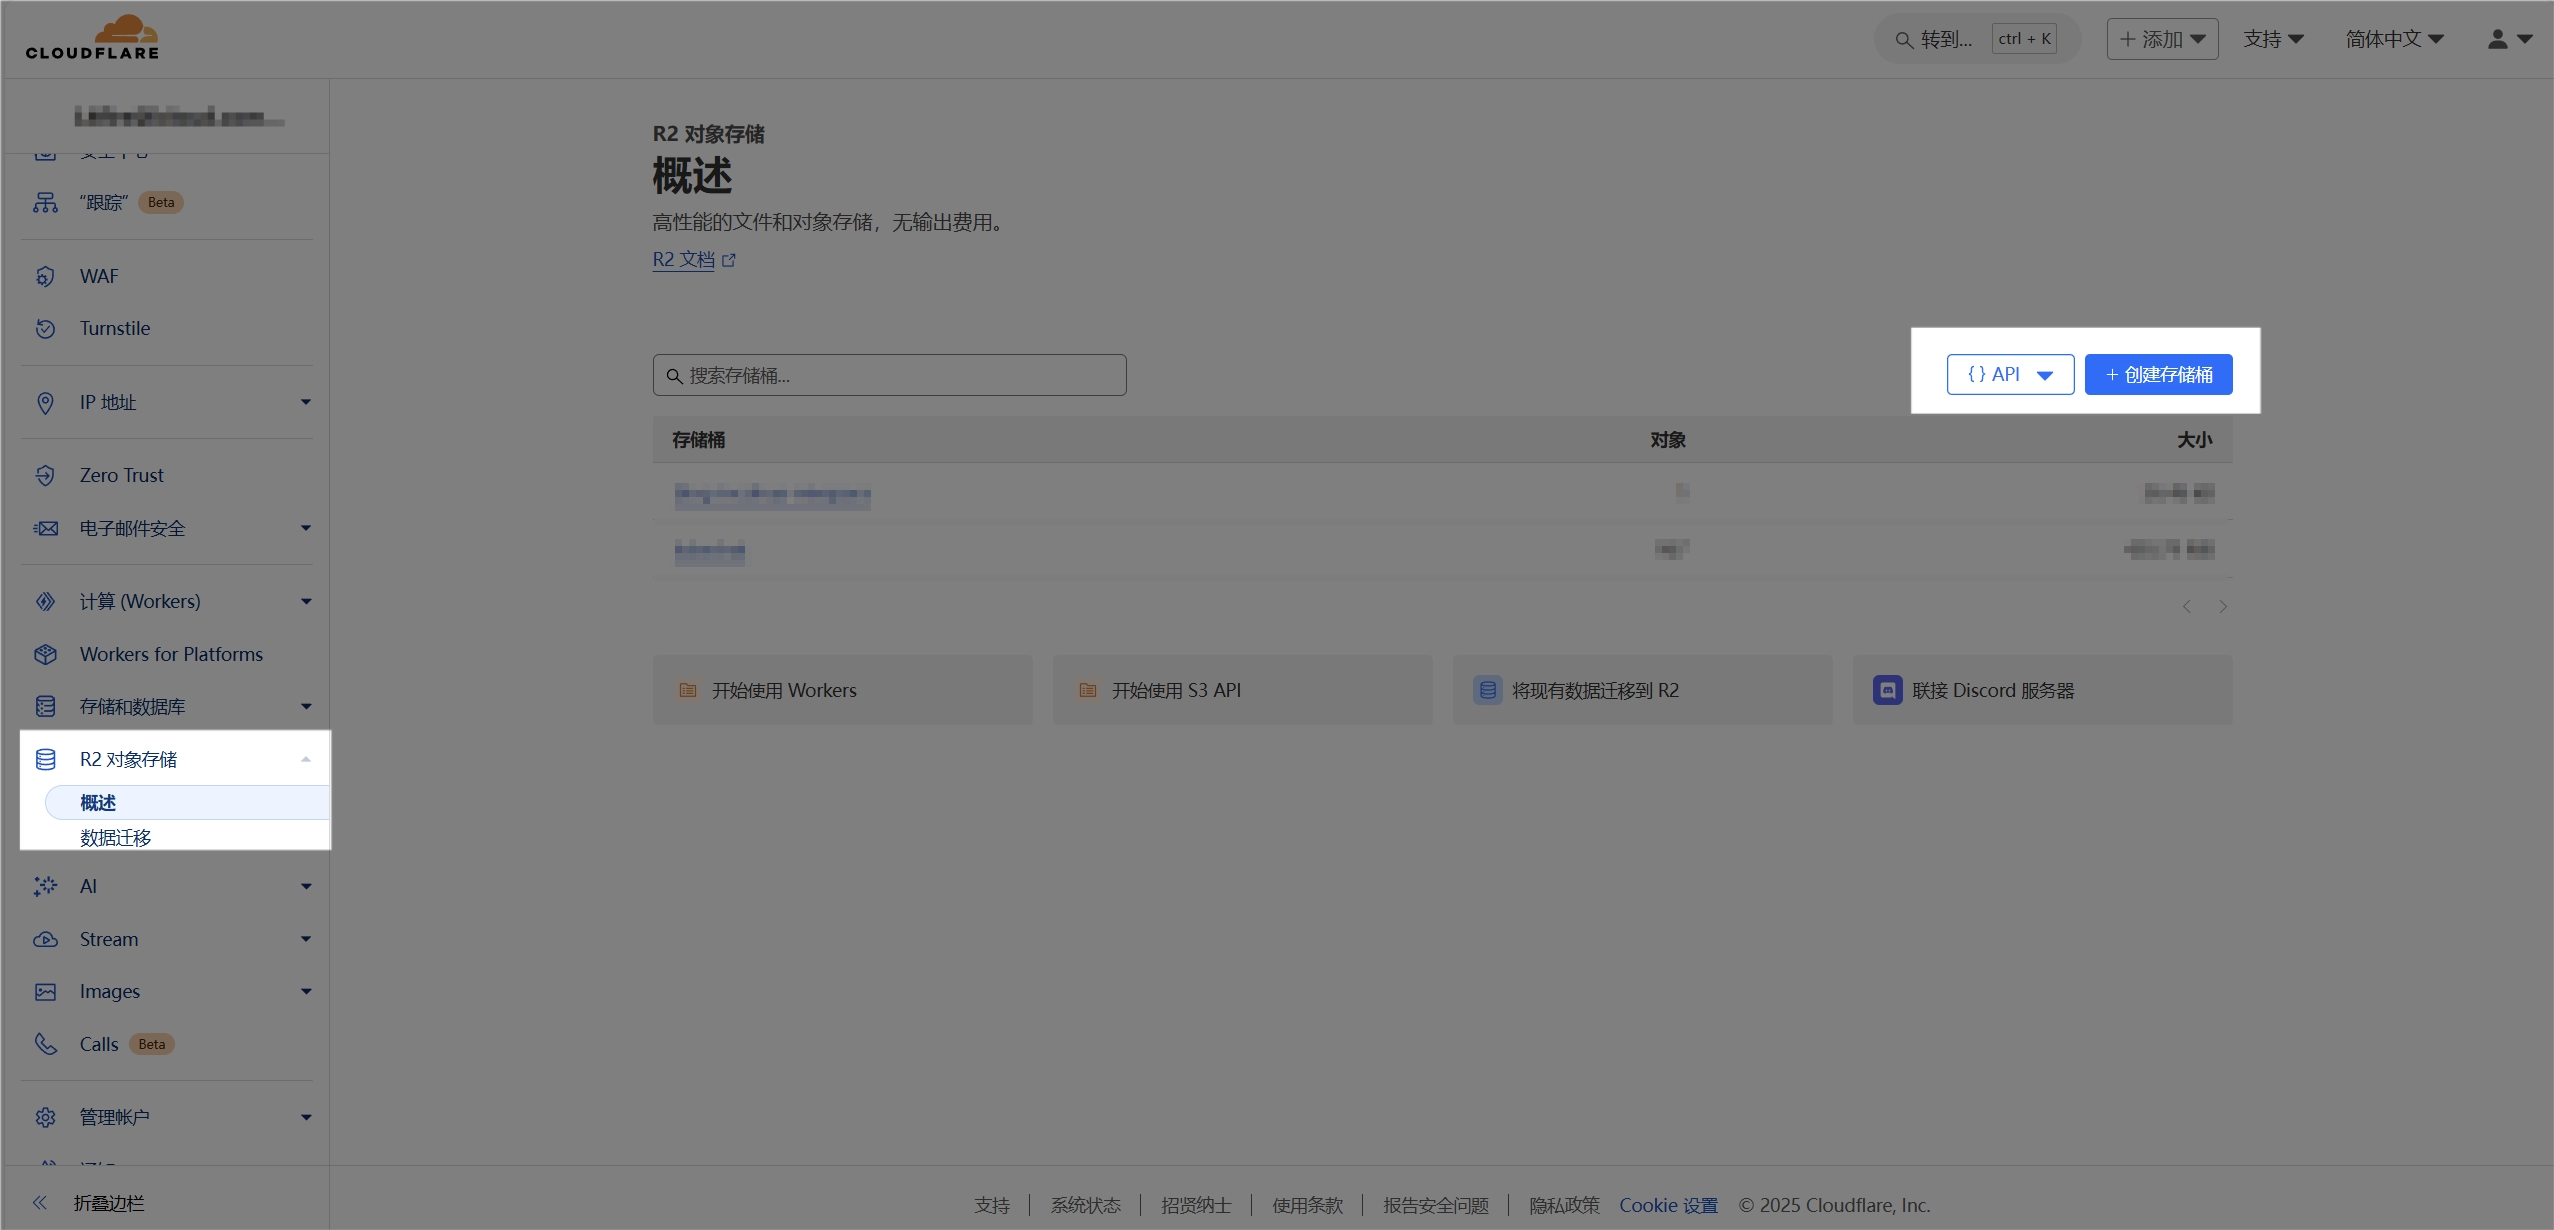Click the 对象 column header

coord(1668,440)
